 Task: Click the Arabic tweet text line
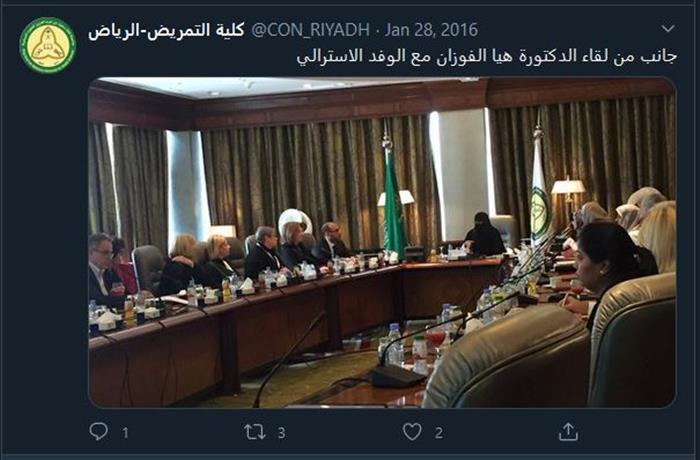click(487, 57)
